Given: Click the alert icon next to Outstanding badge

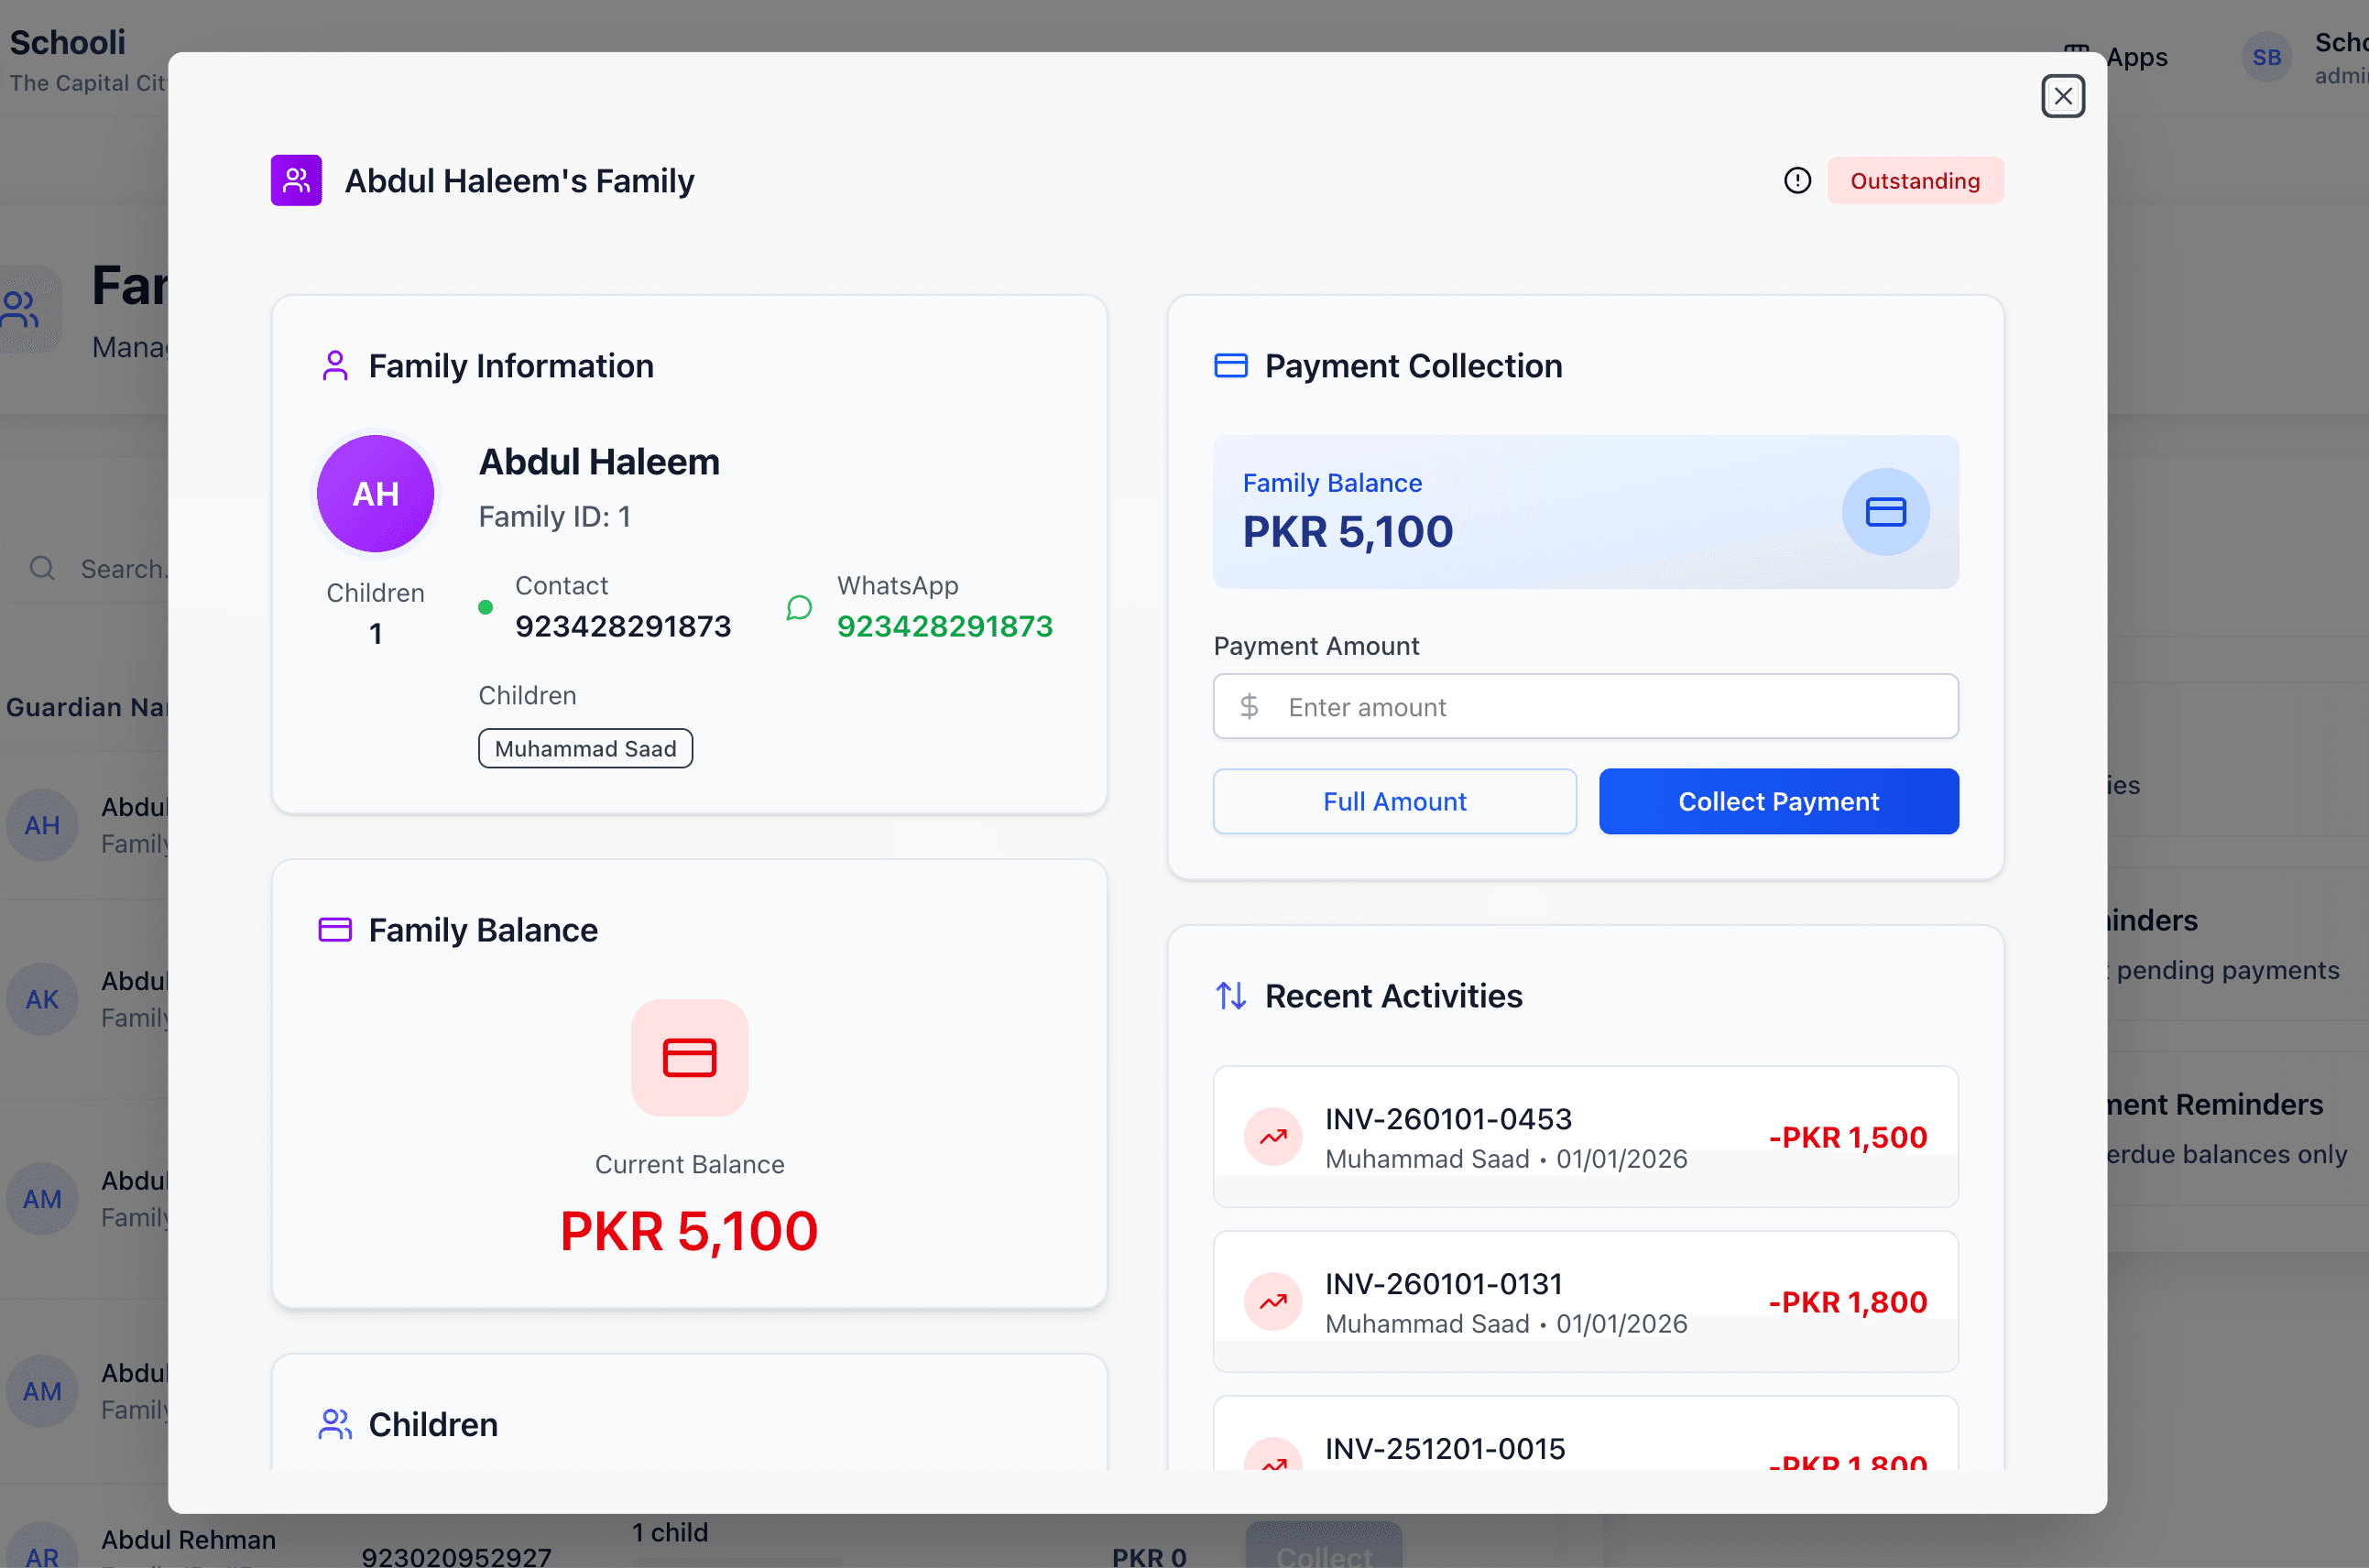Looking at the screenshot, I should coord(1797,180).
